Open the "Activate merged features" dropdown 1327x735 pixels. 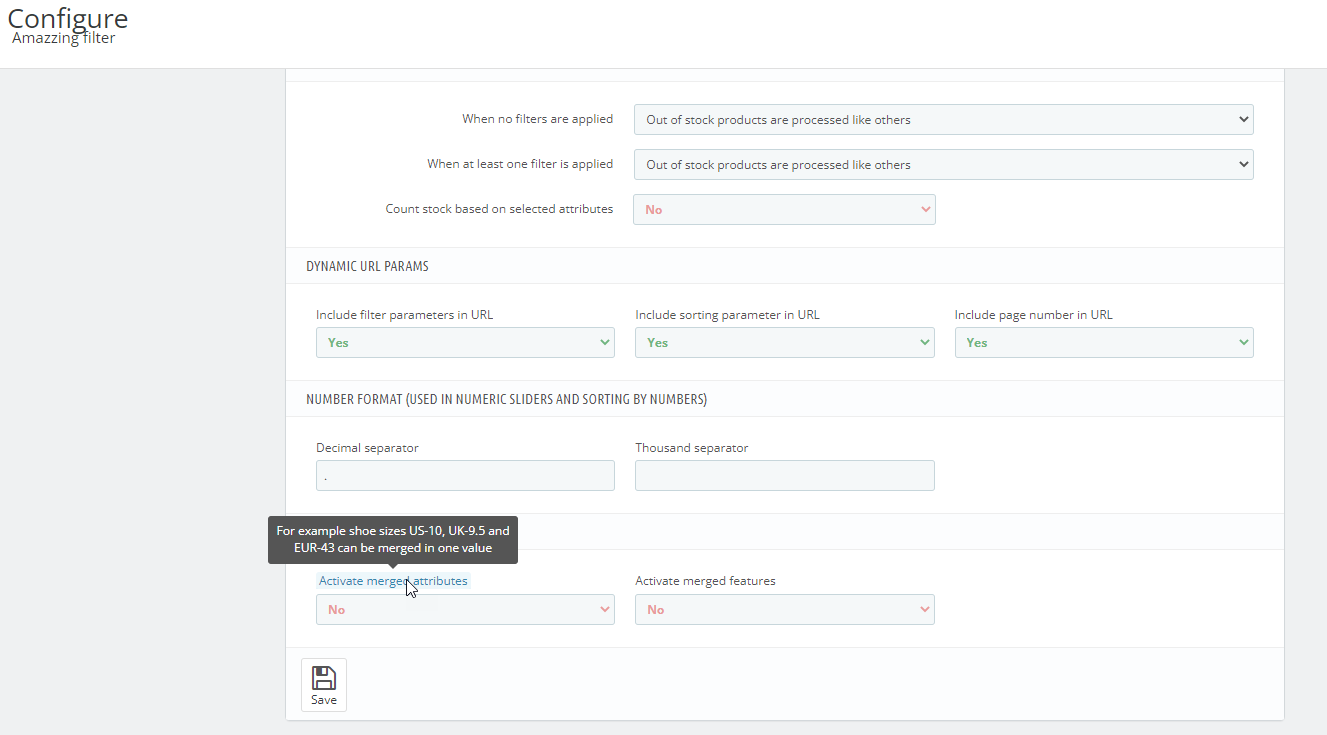tap(784, 610)
